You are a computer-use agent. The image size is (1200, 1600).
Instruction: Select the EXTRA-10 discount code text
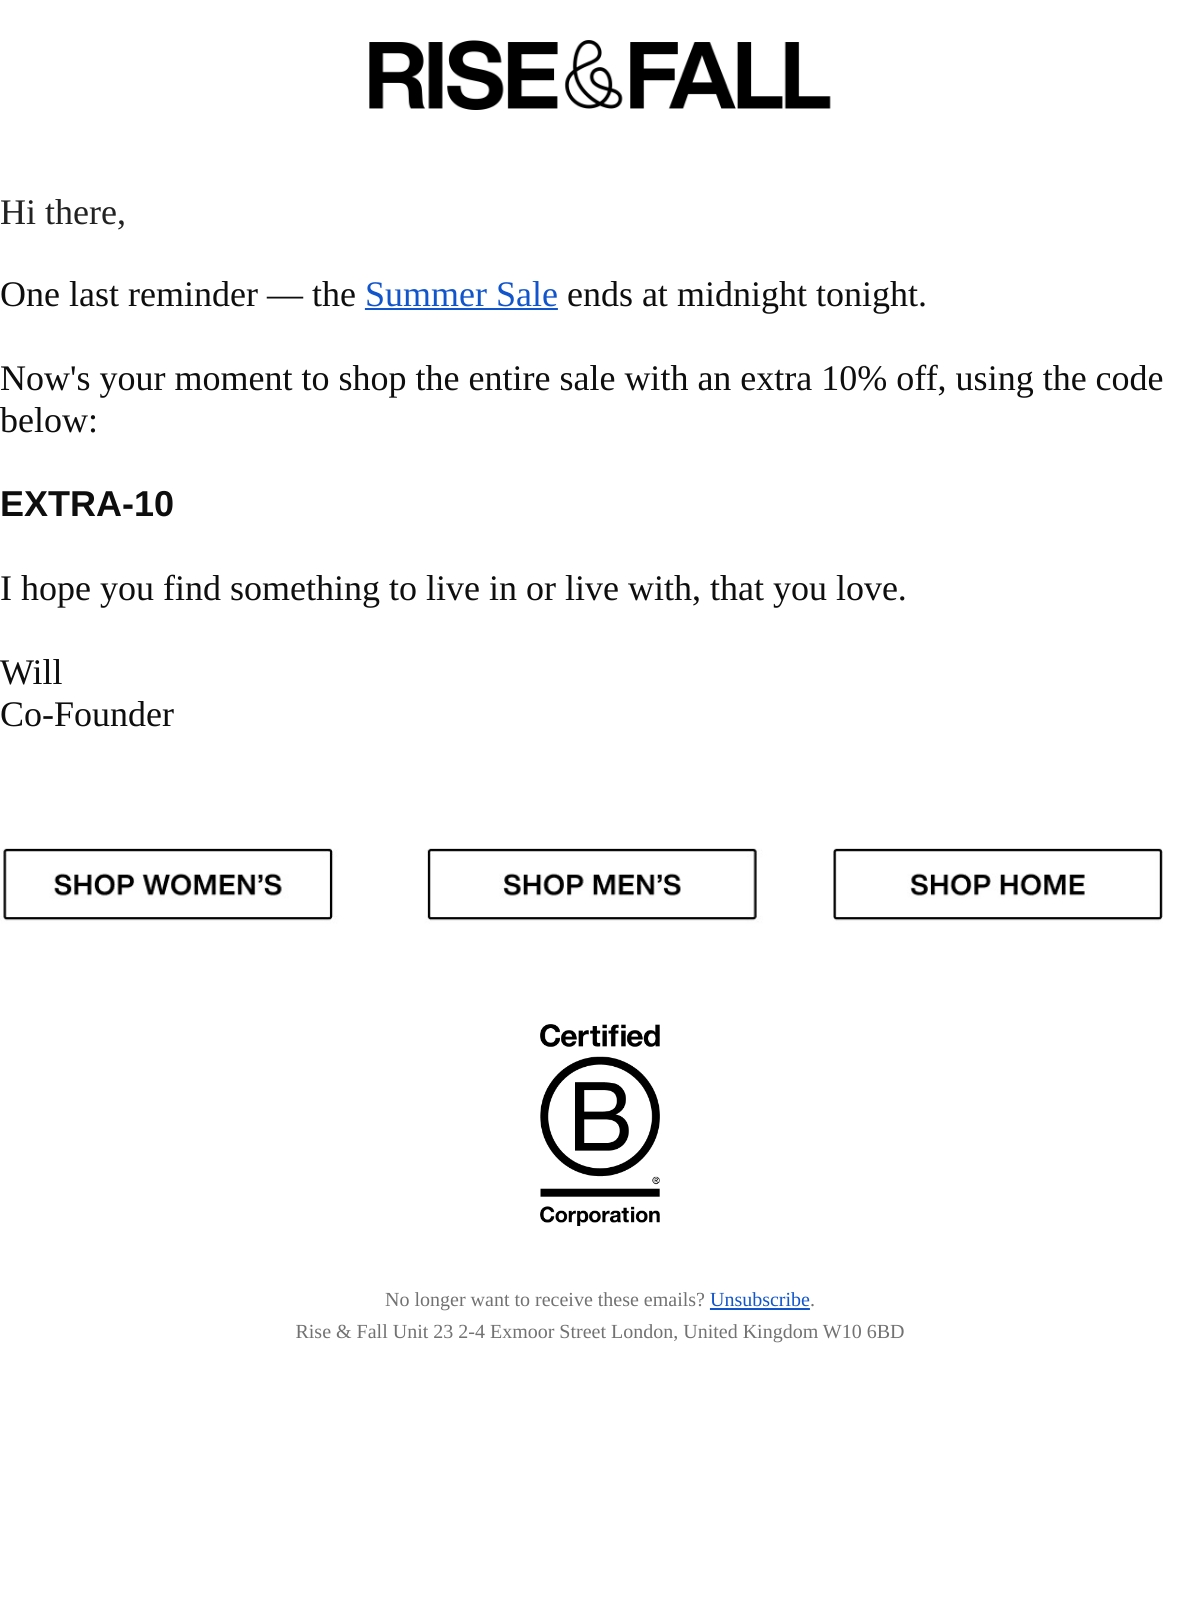(87, 504)
